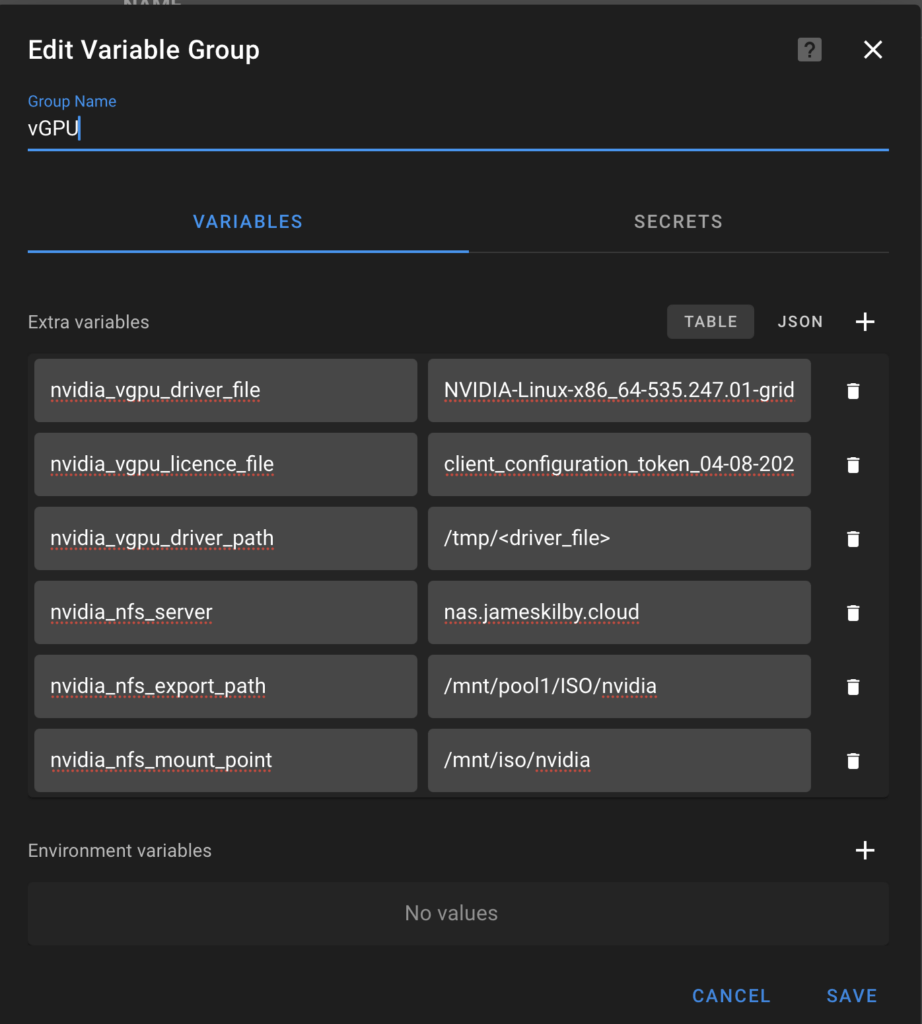Switch to the VARIABLES tab
Screen dimensions: 922x1024
247,221
